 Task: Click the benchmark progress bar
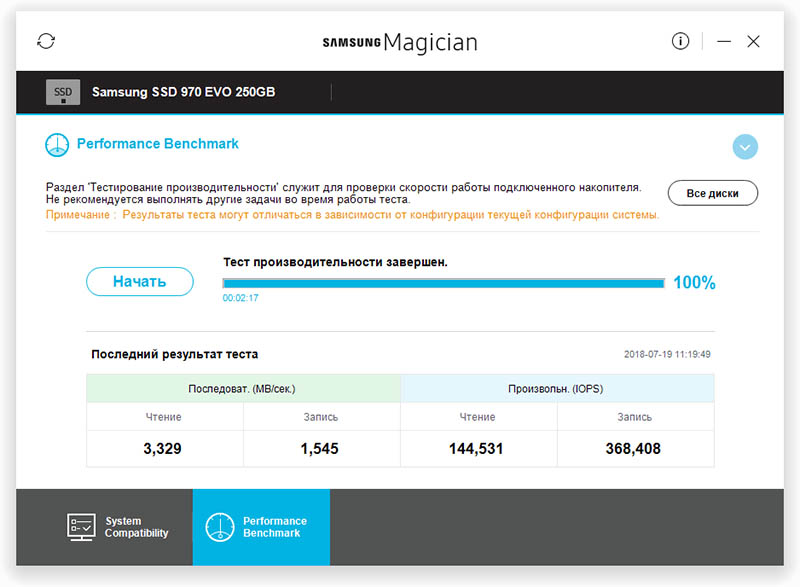(x=443, y=283)
